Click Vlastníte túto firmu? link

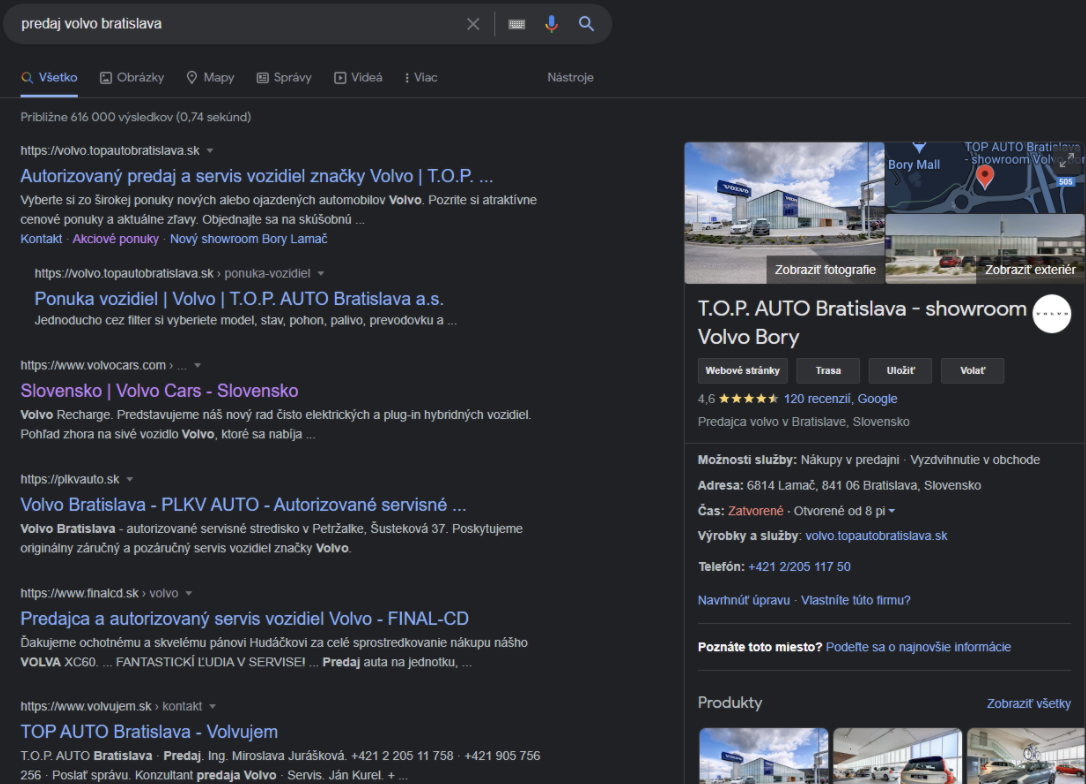click(855, 600)
